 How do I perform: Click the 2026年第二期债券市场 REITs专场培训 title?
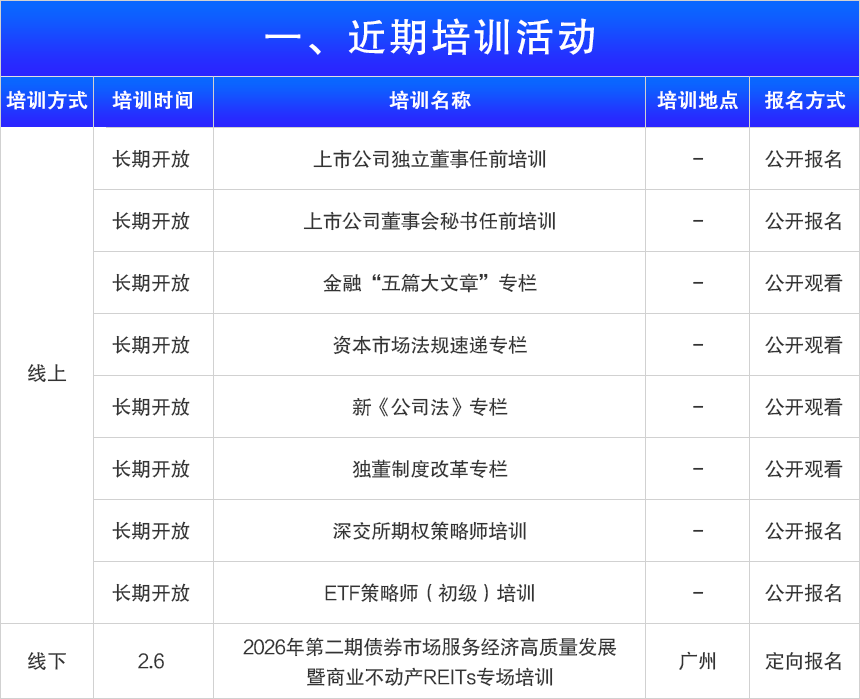tap(429, 661)
